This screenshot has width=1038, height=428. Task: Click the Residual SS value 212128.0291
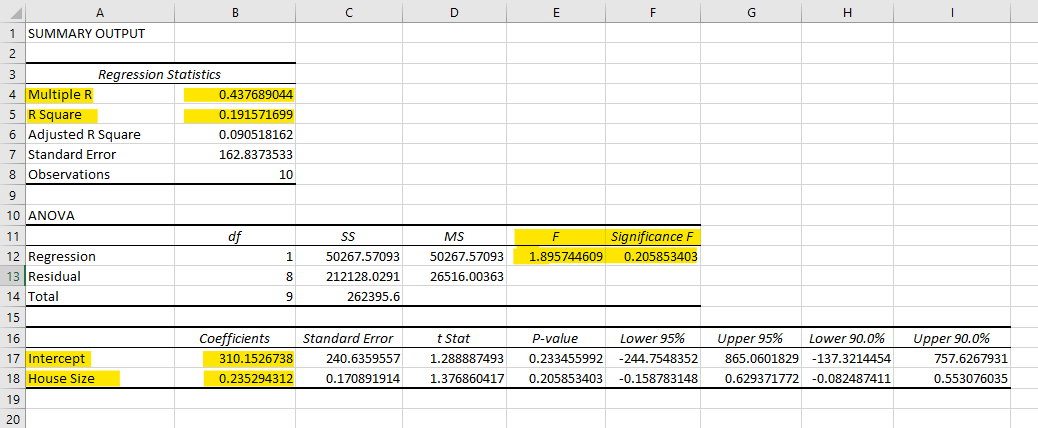click(x=349, y=277)
